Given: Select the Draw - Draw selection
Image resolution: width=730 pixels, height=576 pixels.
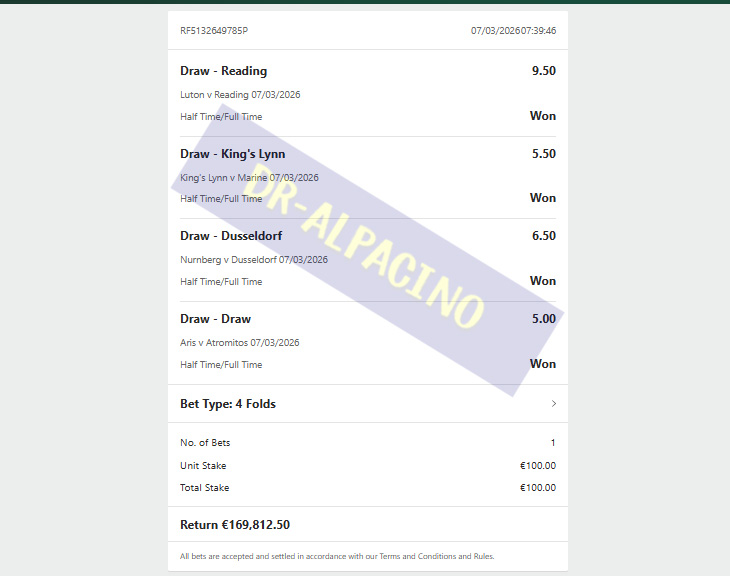Looking at the screenshot, I should click(x=216, y=319).
